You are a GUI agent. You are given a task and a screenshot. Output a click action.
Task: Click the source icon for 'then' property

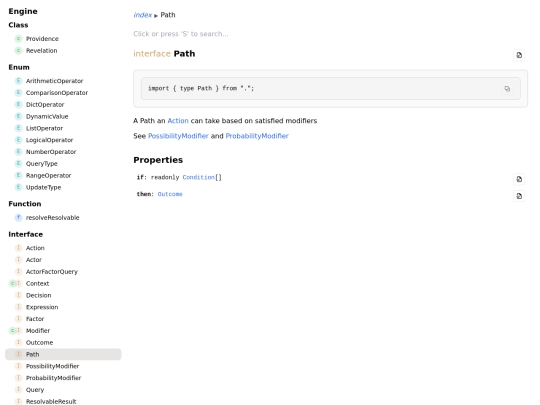519,196
